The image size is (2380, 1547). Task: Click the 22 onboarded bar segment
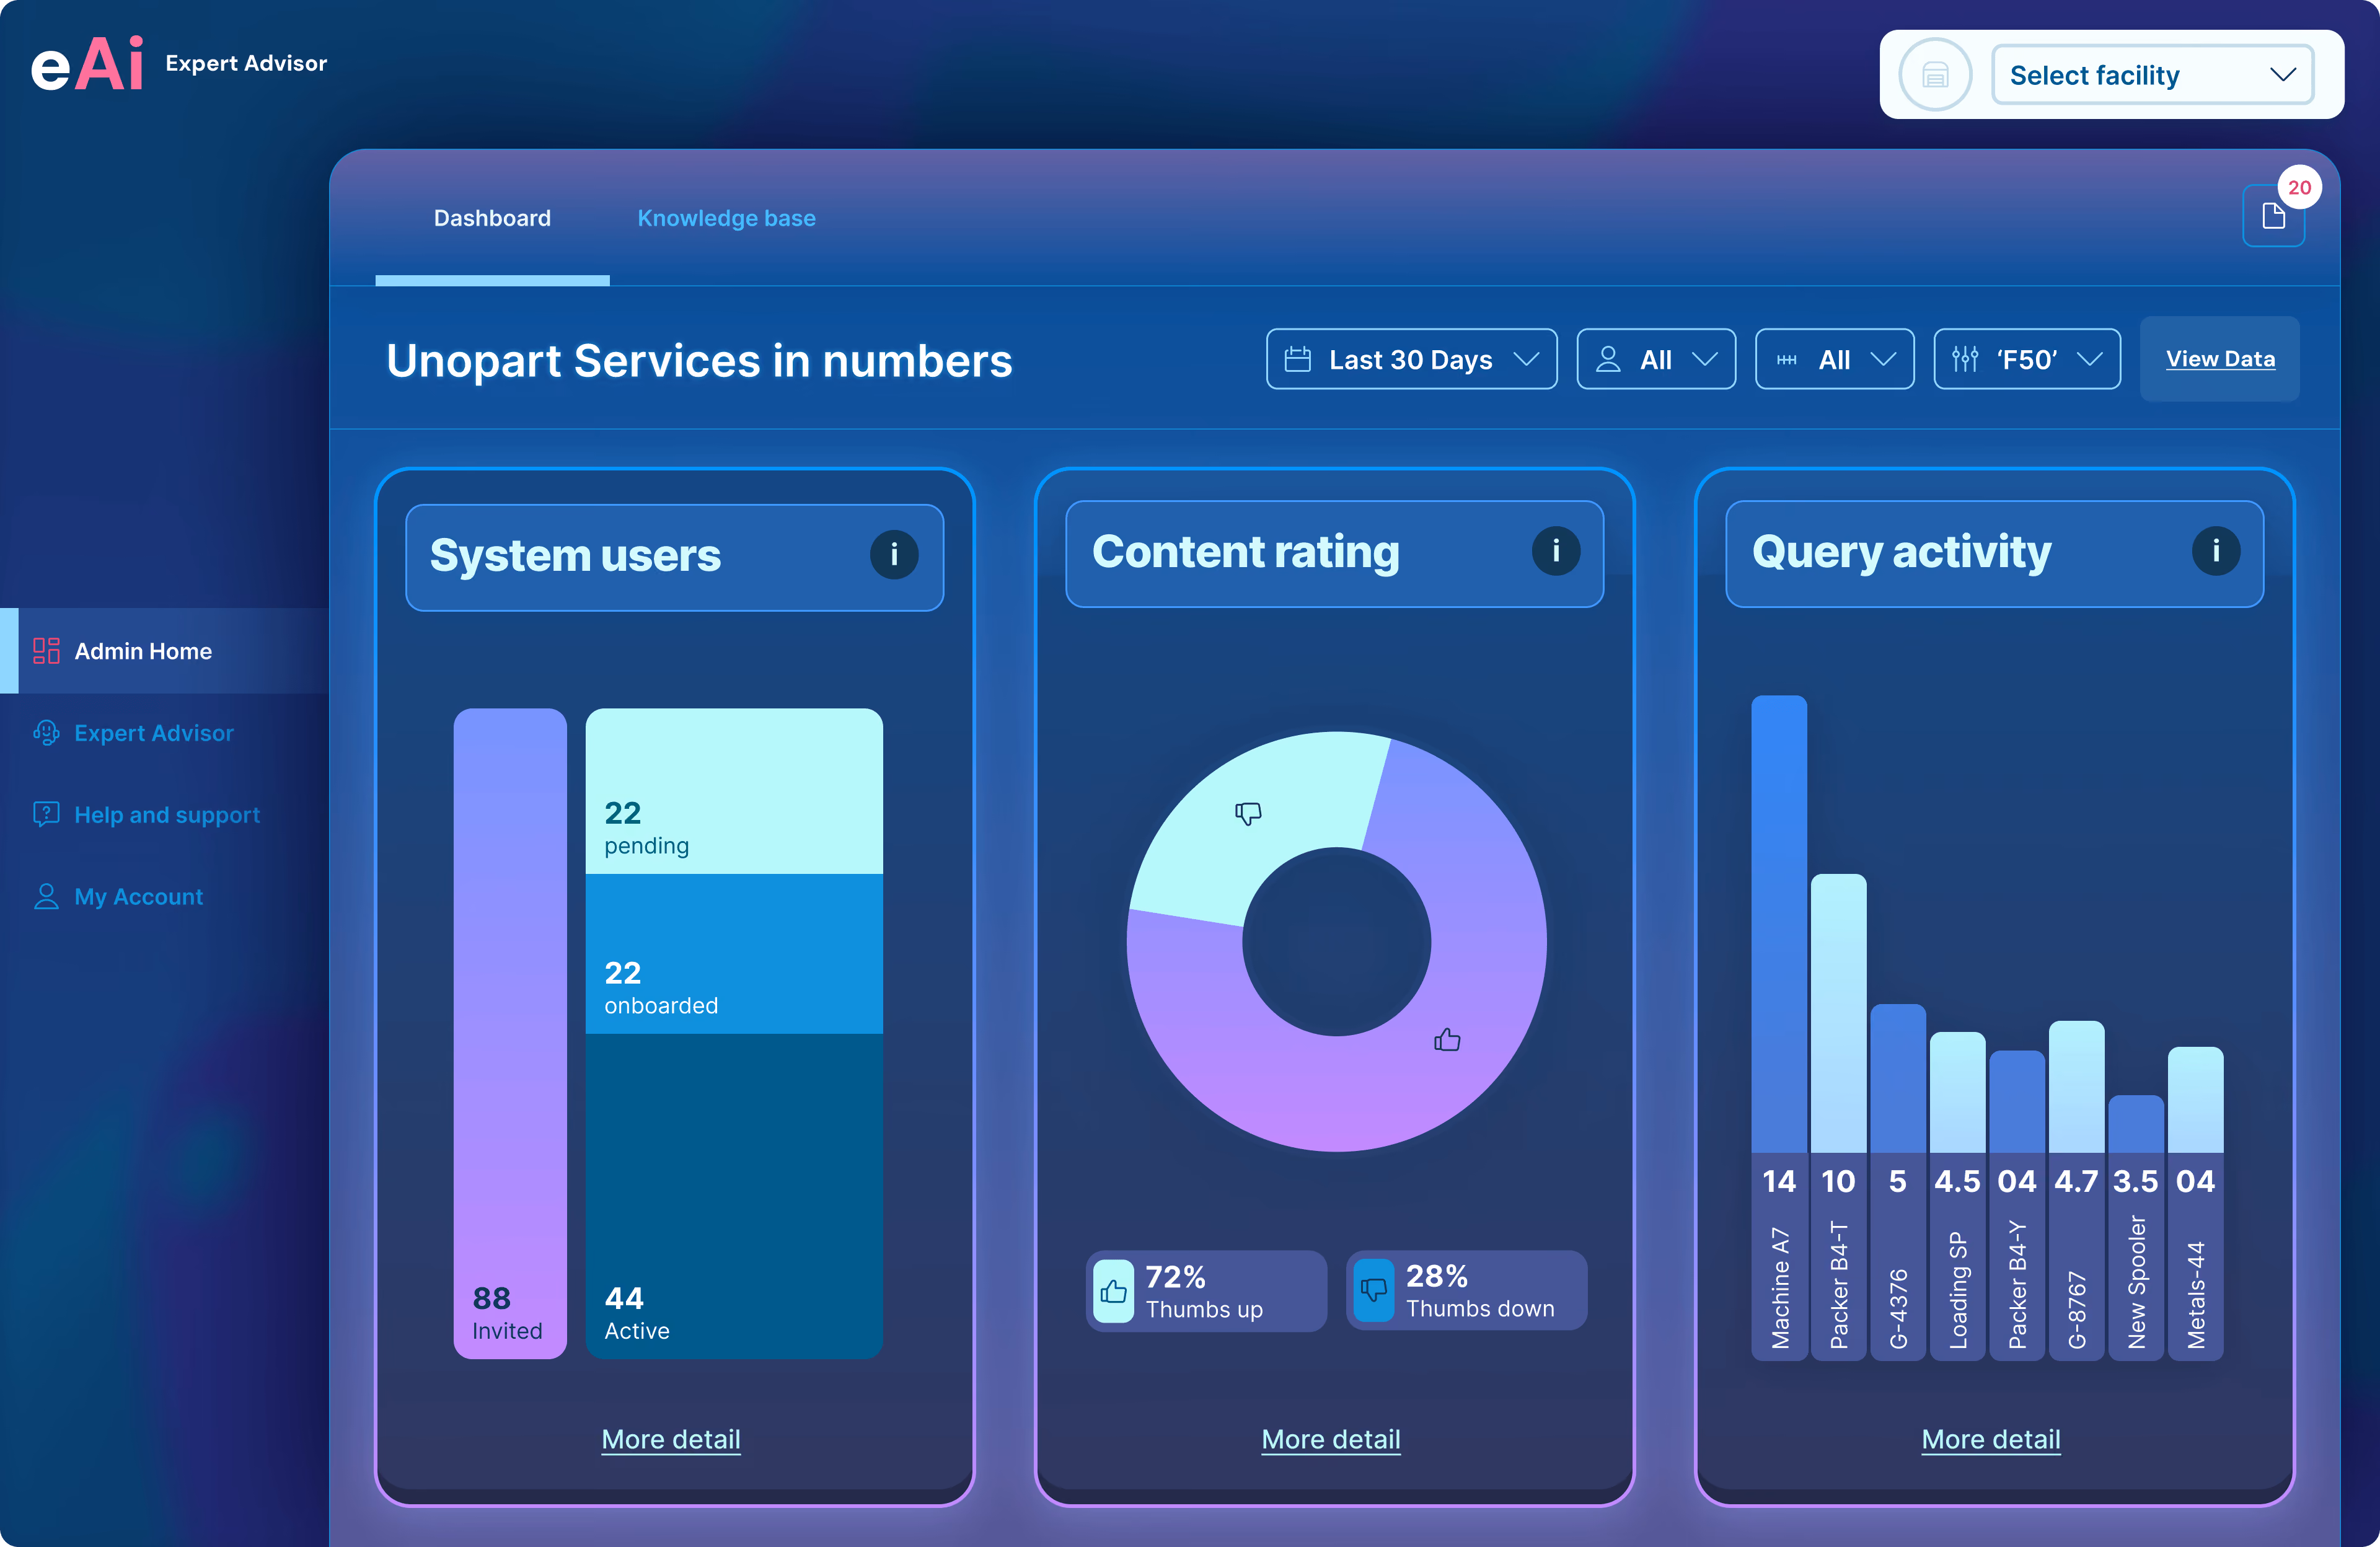[x=734, y=954]
